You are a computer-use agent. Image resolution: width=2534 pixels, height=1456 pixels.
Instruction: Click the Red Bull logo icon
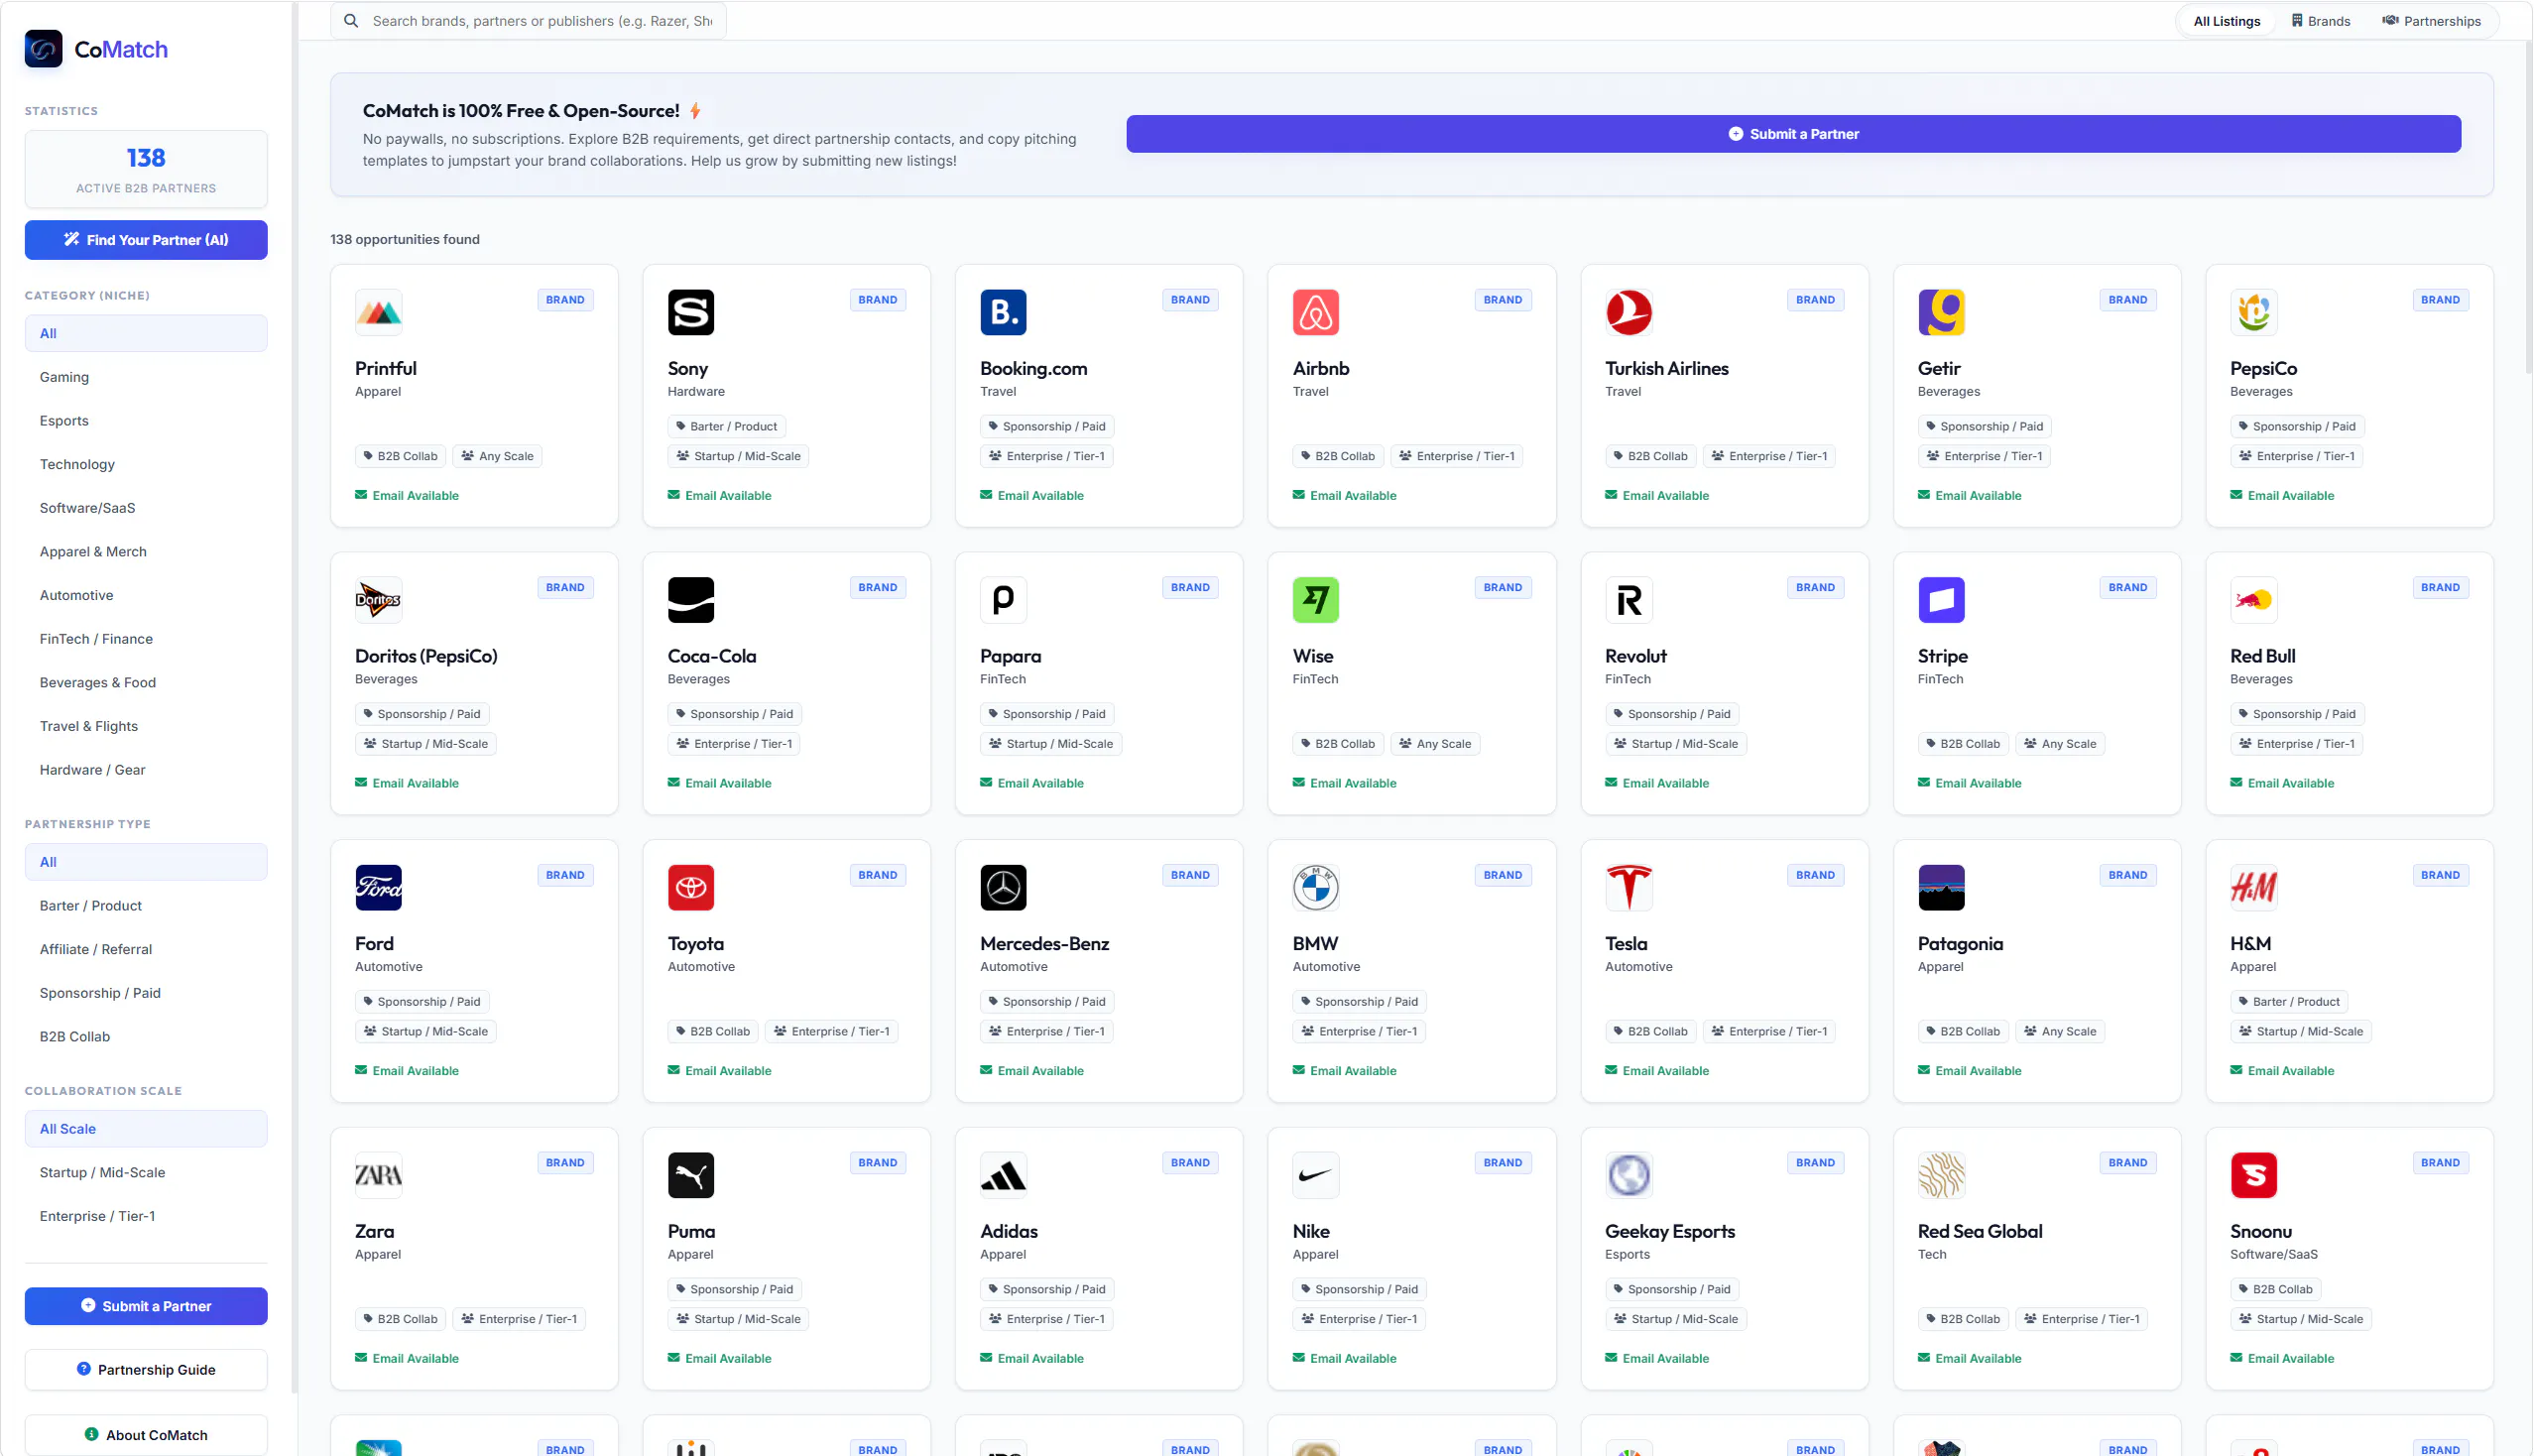[2253, 600]
